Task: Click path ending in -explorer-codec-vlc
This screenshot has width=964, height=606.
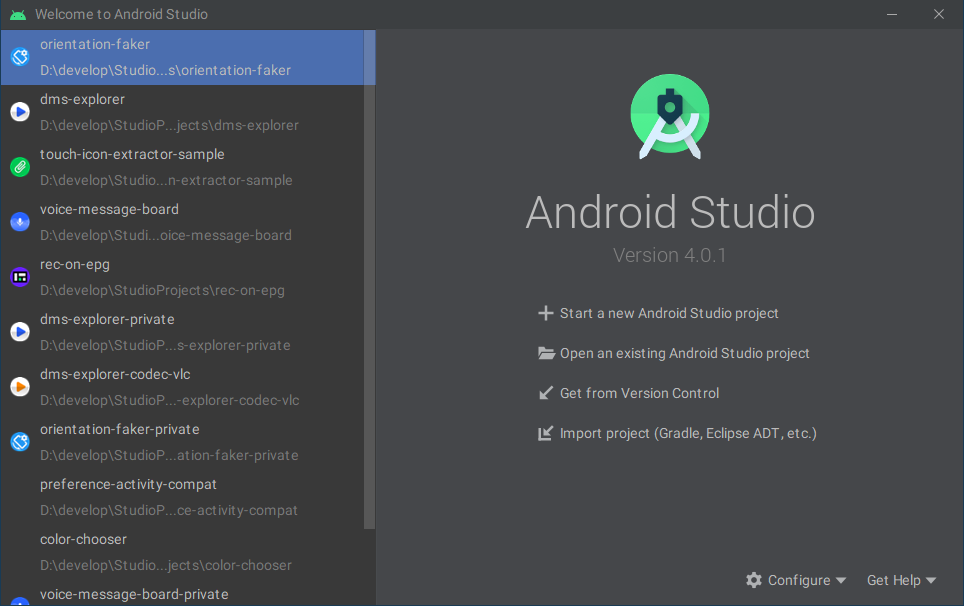Action: pyautogui.click(x=170, y=401)
